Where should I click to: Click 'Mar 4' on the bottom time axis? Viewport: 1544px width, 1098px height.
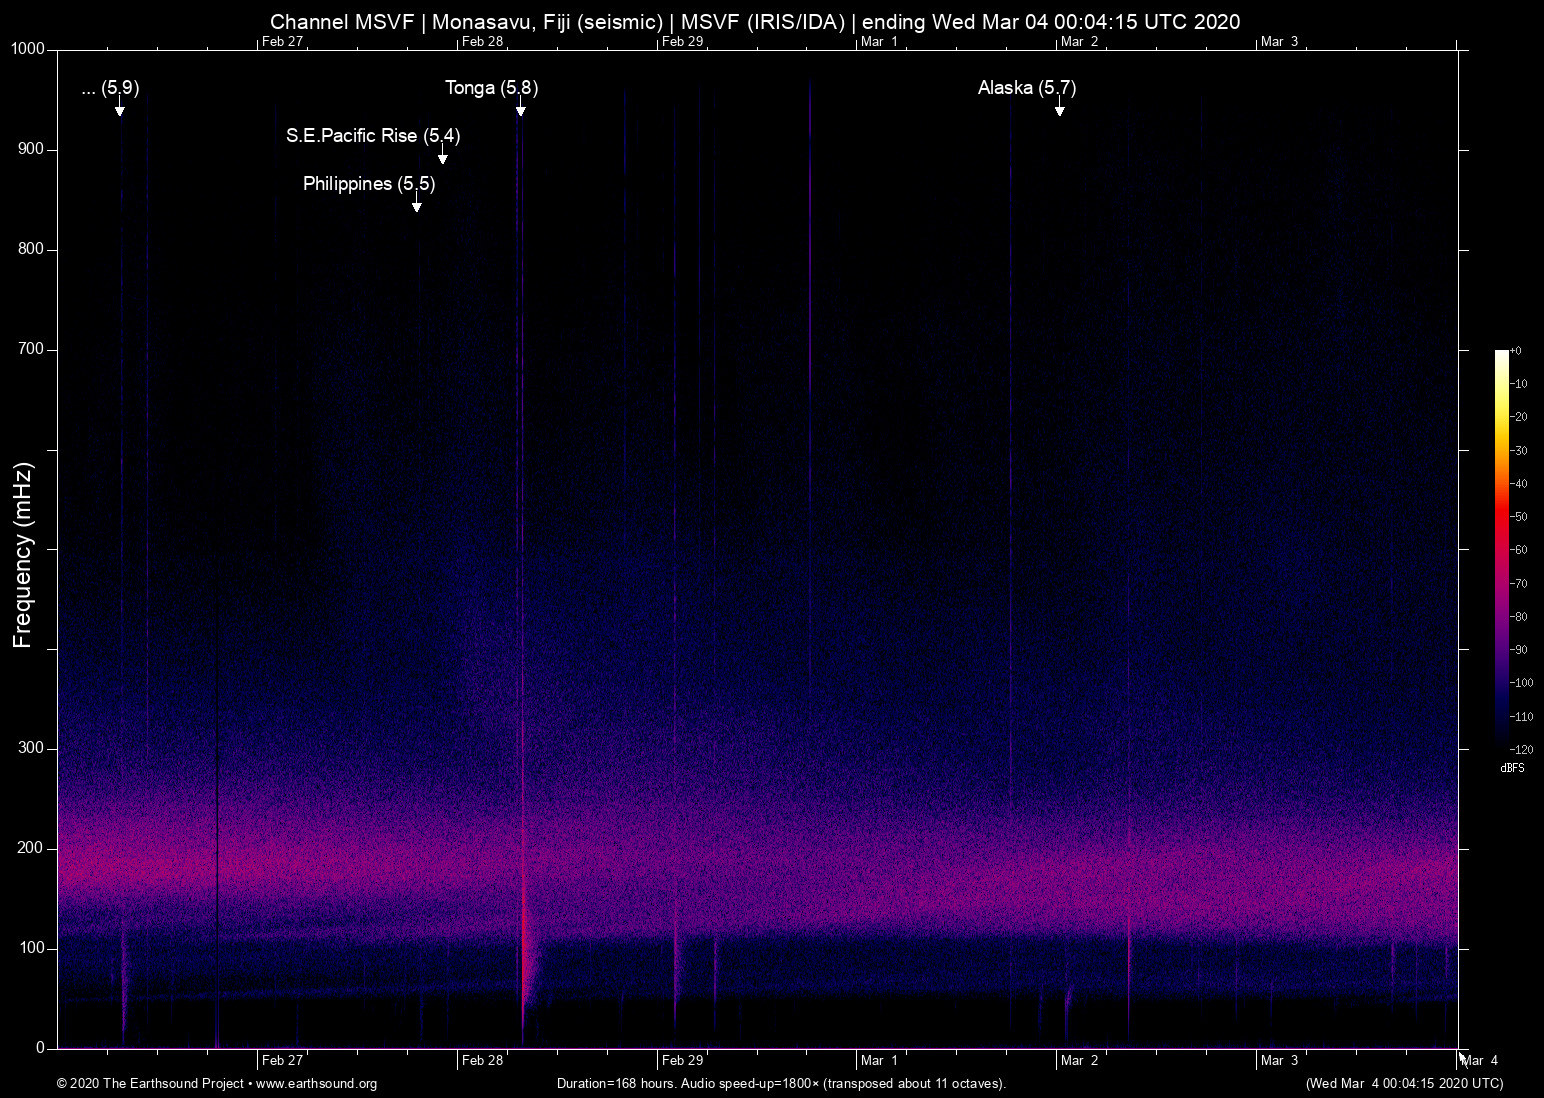1480,1061
